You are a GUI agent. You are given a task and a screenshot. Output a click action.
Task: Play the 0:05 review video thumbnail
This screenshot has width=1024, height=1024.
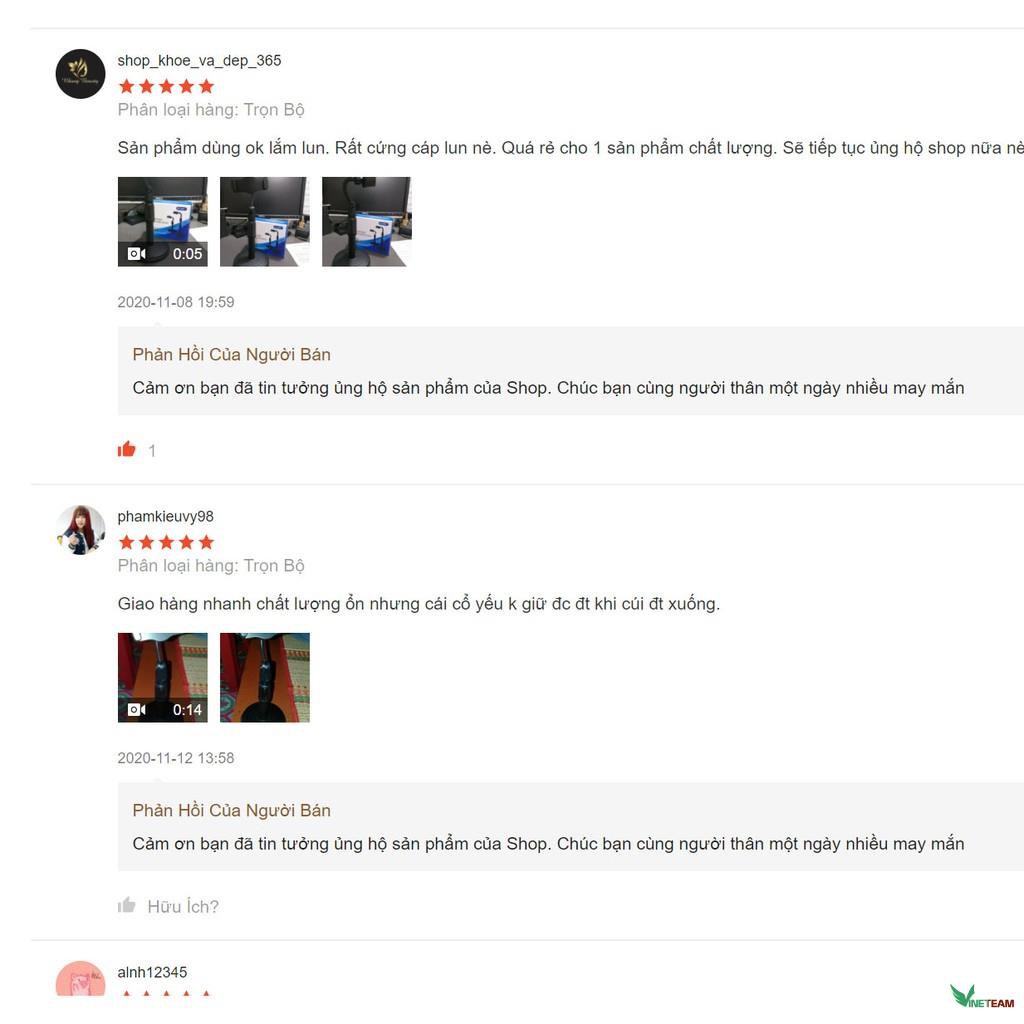[x=163, y=221]
